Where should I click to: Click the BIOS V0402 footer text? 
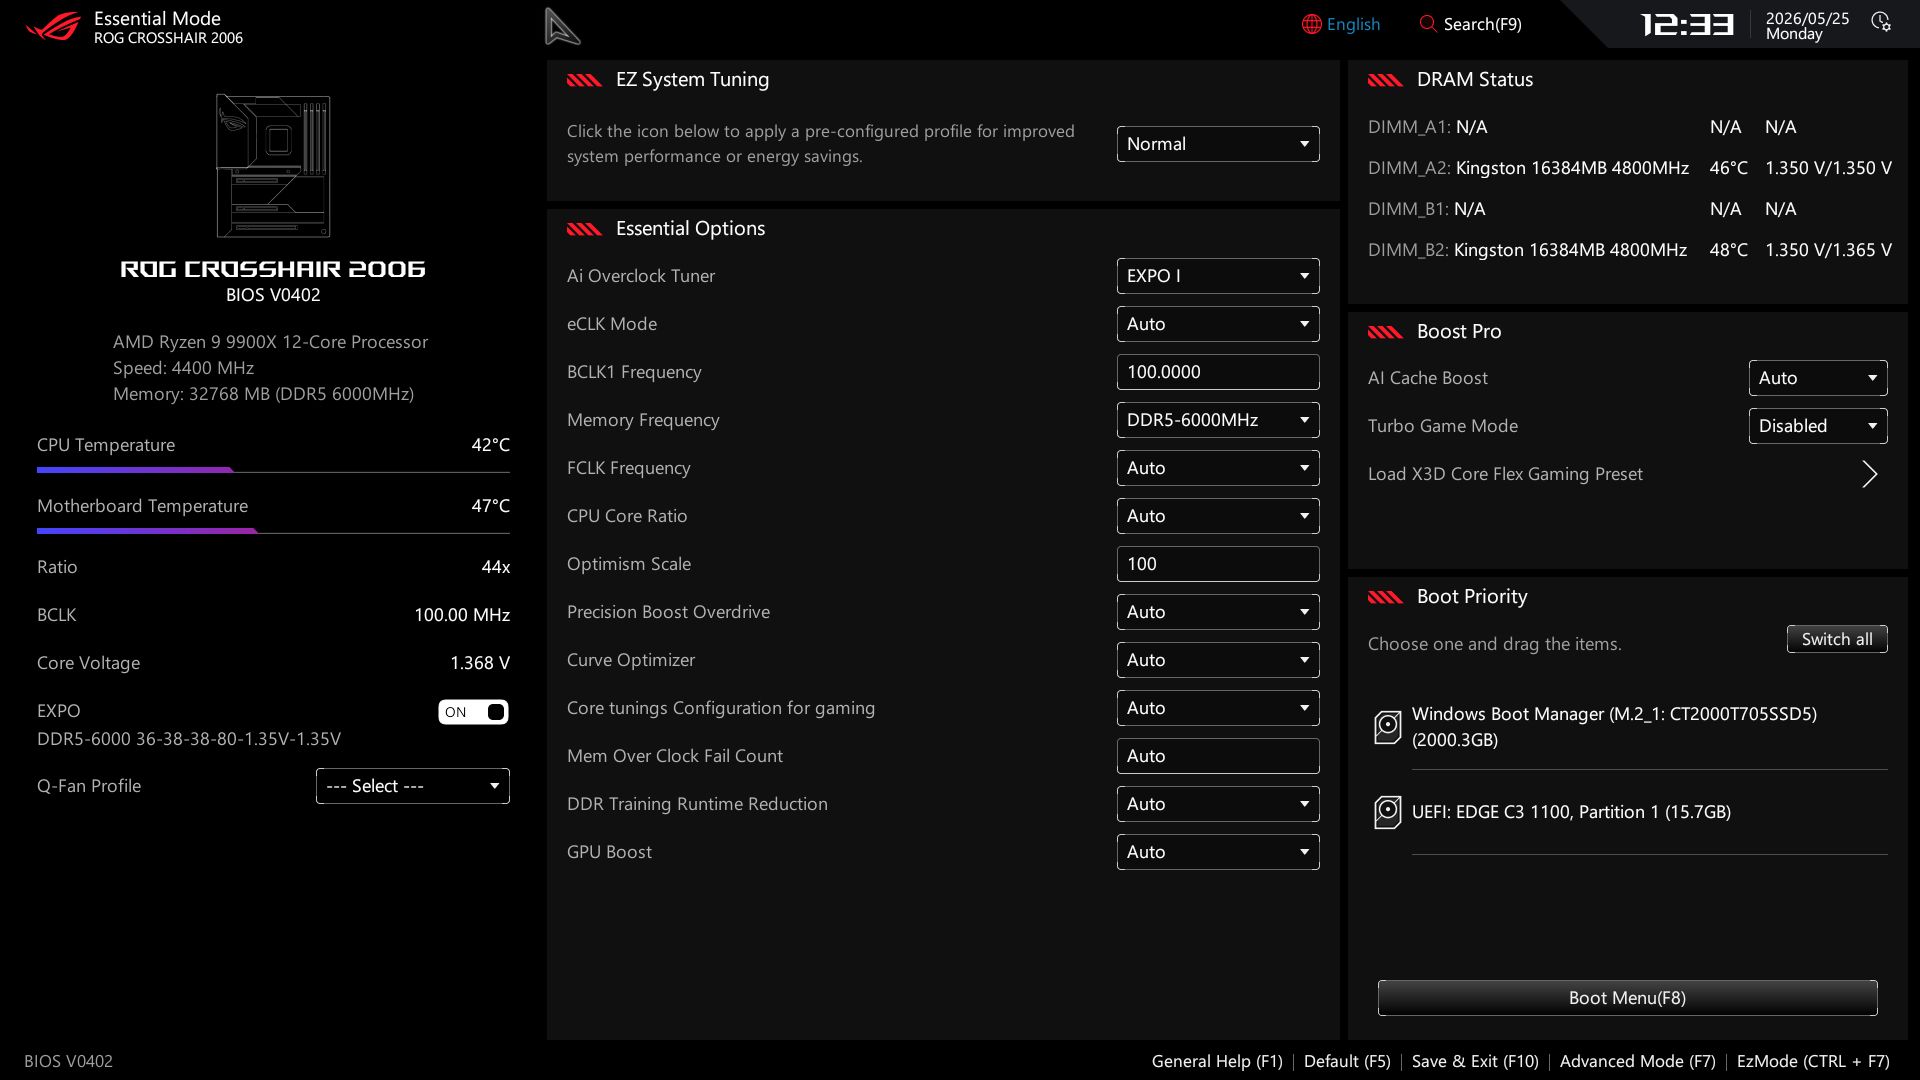click(x=68, y=1061)
